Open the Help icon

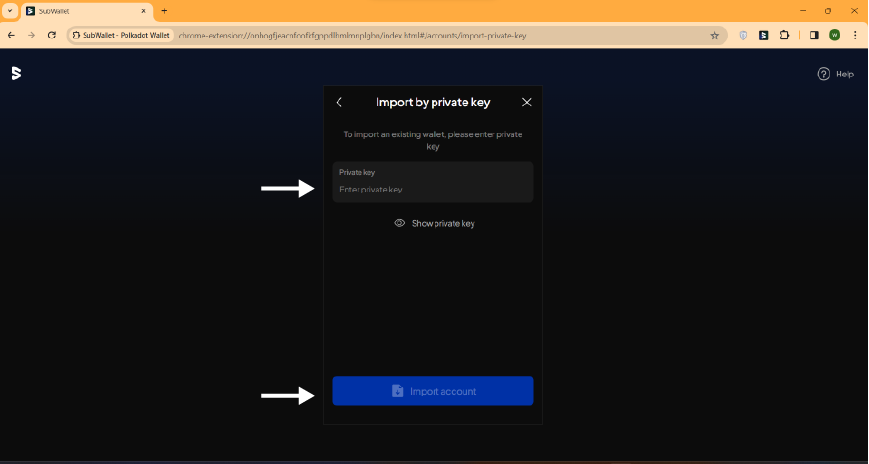(824, 74)
